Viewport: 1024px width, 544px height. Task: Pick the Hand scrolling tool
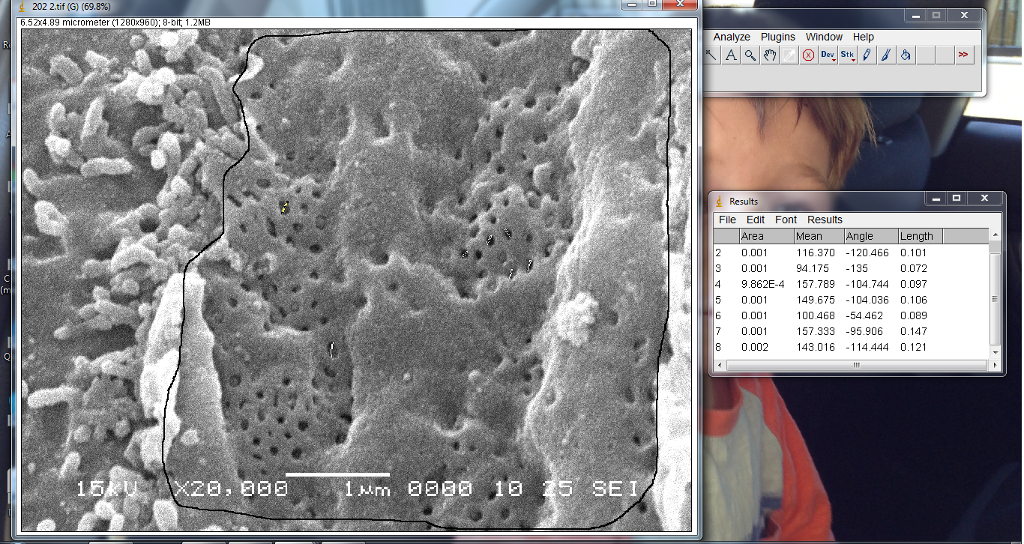click(770, 56)
